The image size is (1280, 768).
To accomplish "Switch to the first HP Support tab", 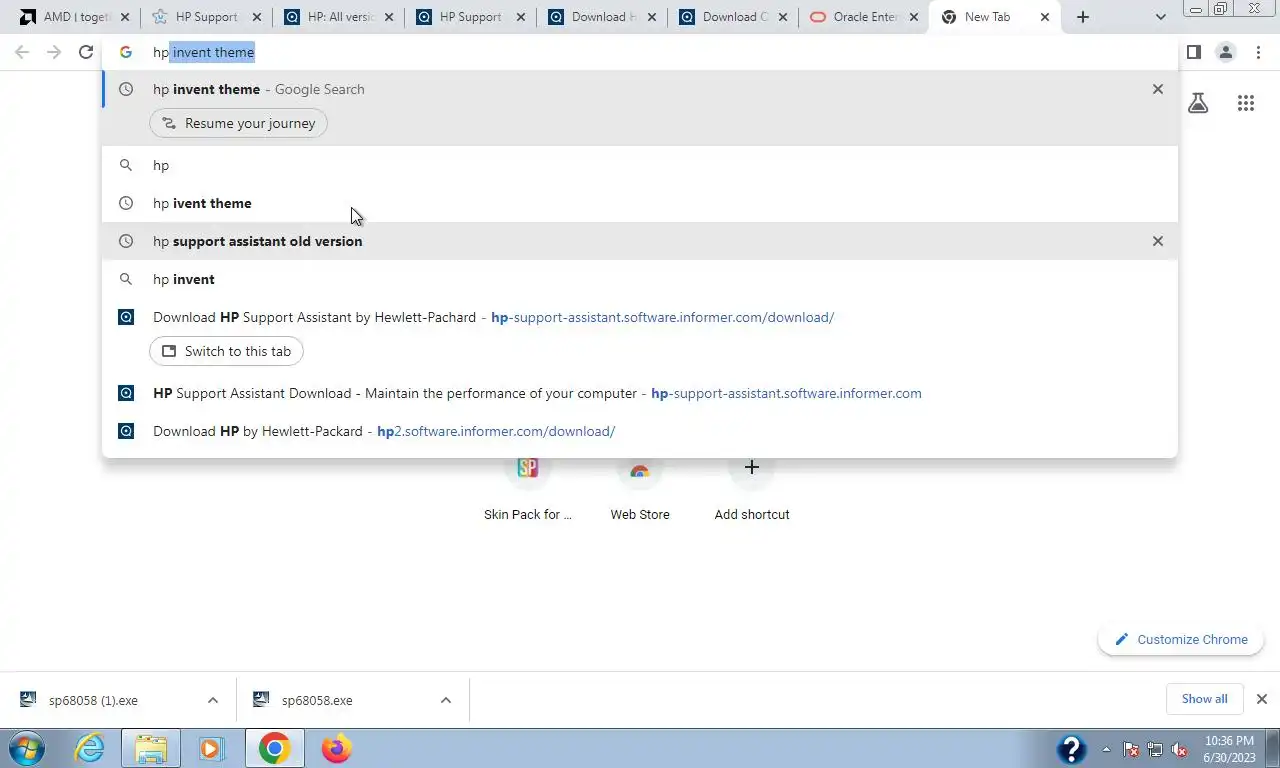I will pos(205,17).
